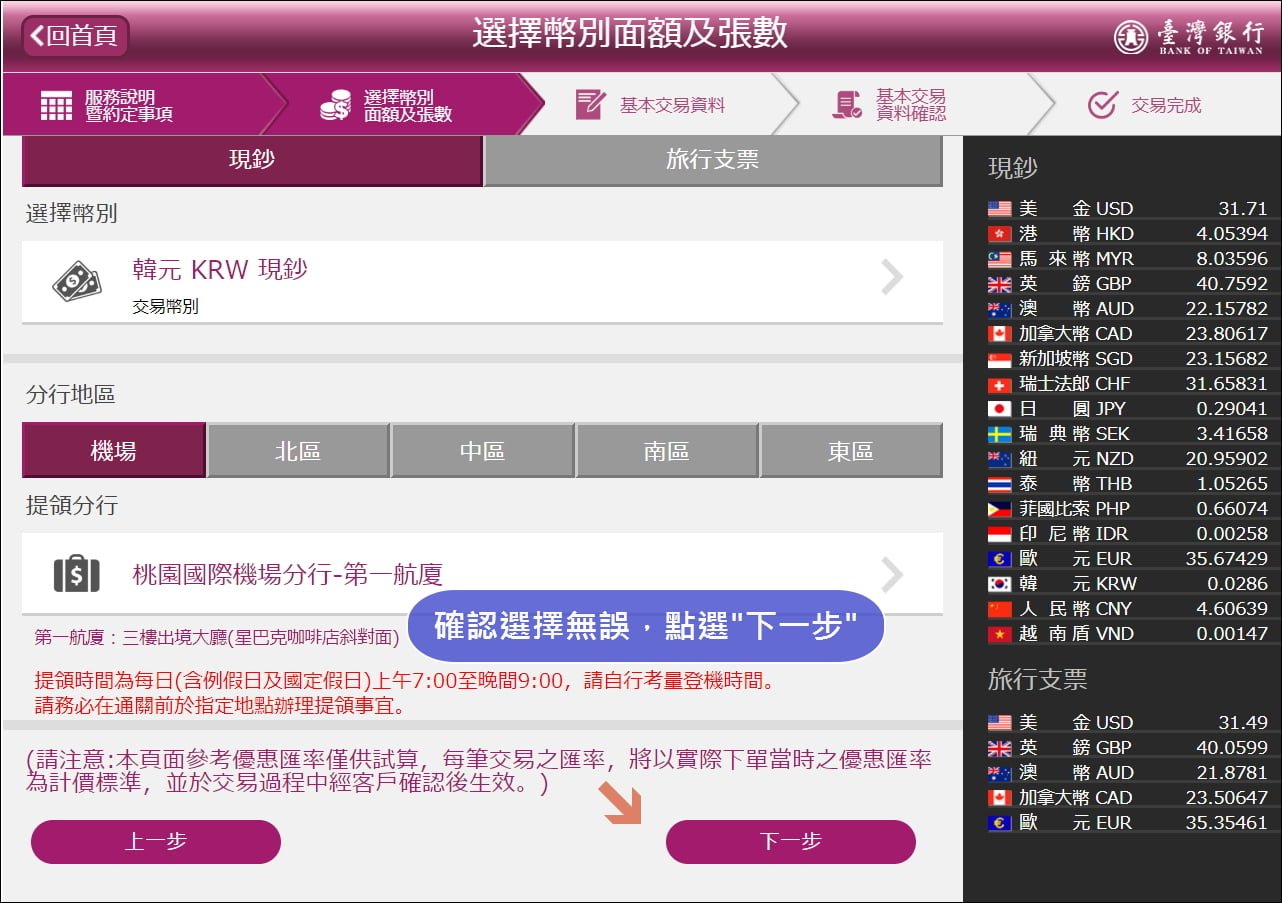Click the Canada flag in 現鈔 CAD row
This screenshot has height=903, width=1282.
coord(1000,334)
